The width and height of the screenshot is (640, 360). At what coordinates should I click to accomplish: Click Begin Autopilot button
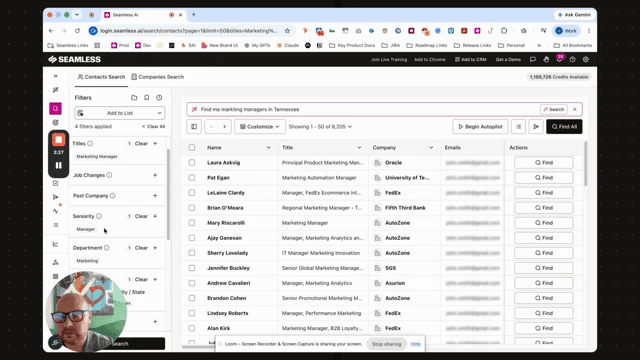(480, 127)
